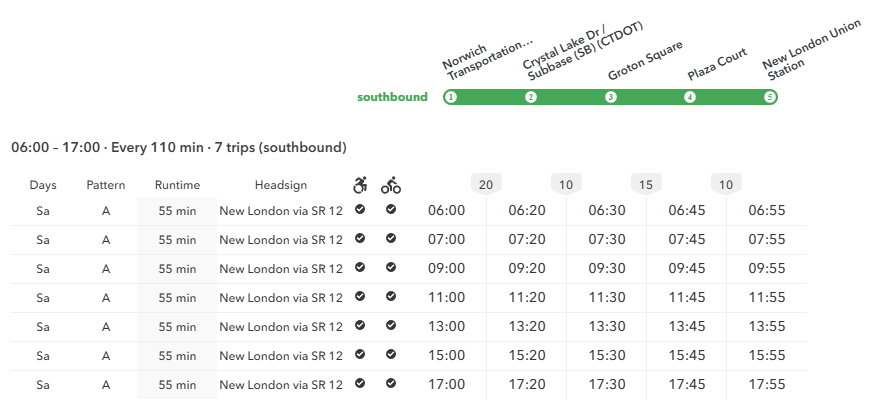Screen dimensions: 886x415
Task: Click the 20 minute segment time badge
Action: coord(486,185)
